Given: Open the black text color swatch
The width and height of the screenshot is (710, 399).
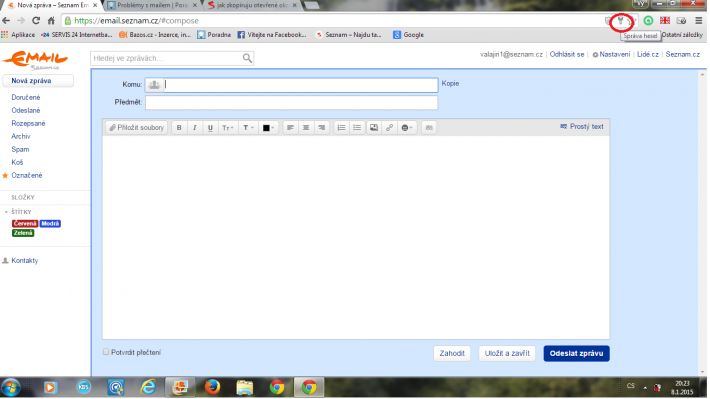Looking at the screenshot, I should tap(268, 128).
